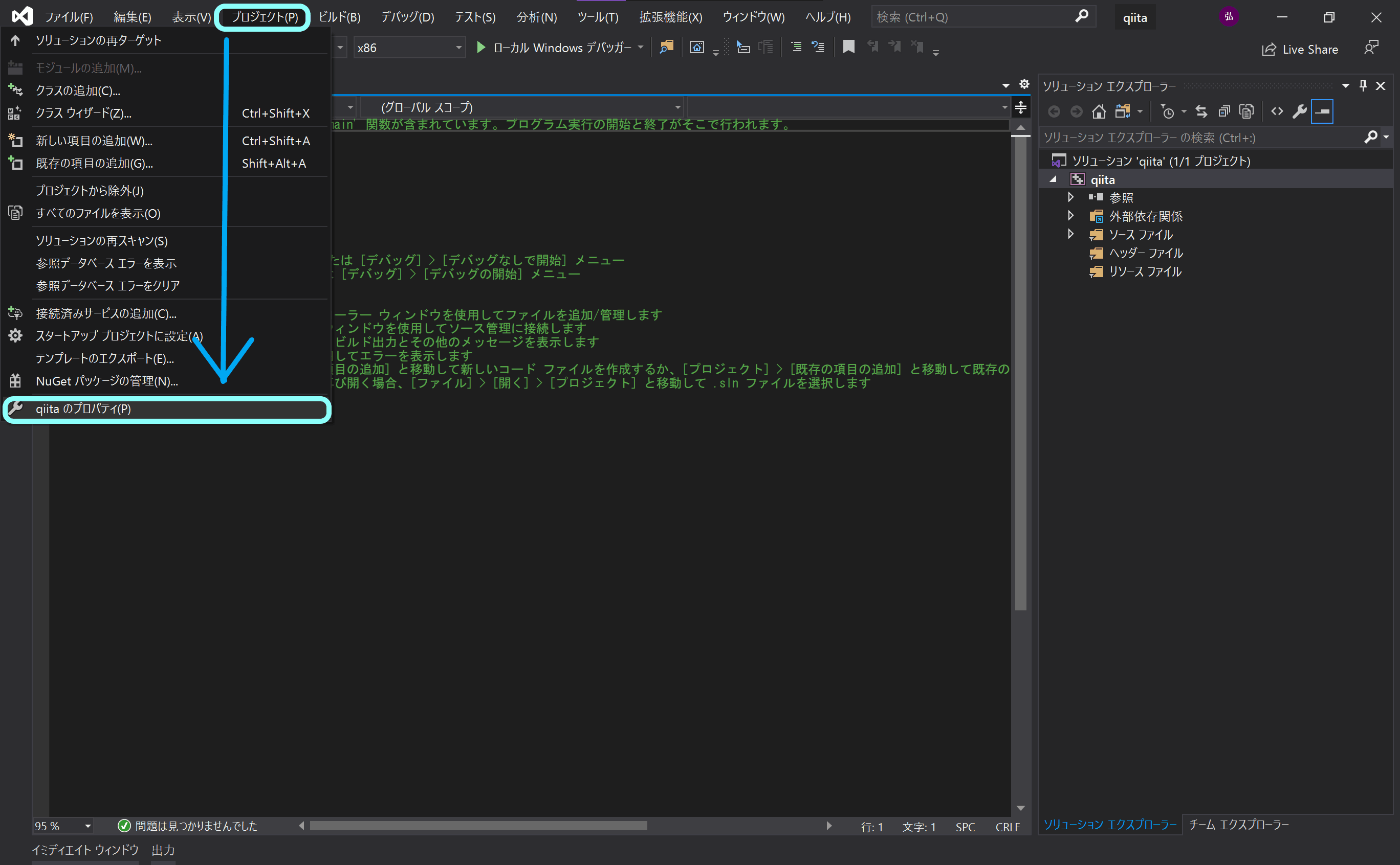This screenshot has width=1400, height=865.
Task: Click the wrench Properties icon in Solution Explorer
Action: click(x=1299, y=111)
